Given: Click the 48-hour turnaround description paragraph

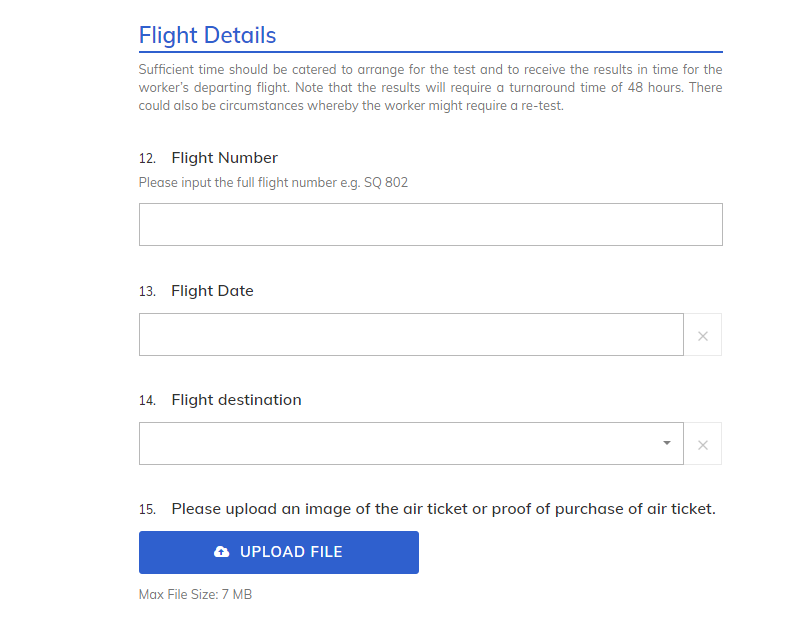Looking at the screenshot, I should pos(430,88).
